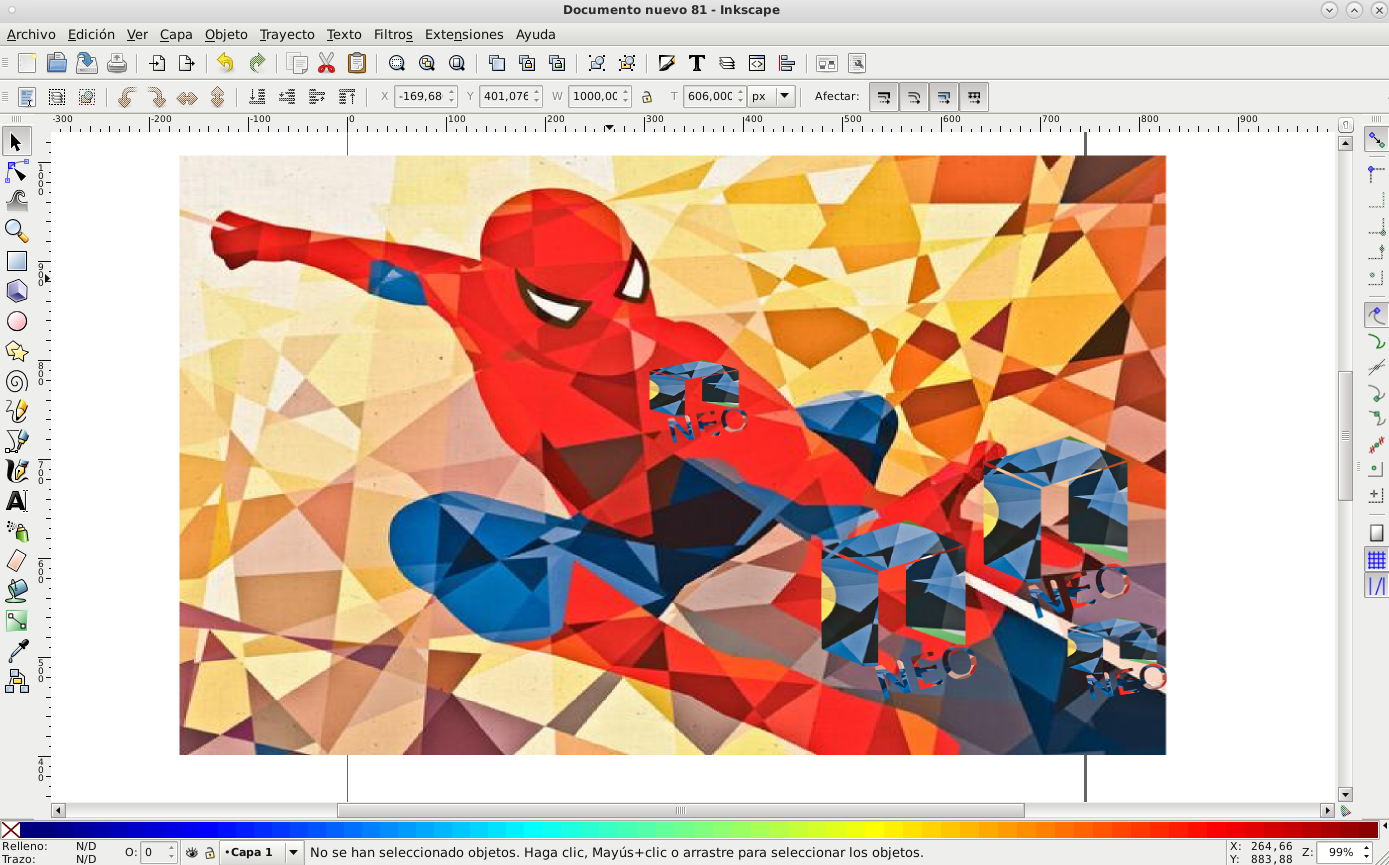Toggle Capa 1 layer visibility eye
The image size is (1389, 865).
192,853
